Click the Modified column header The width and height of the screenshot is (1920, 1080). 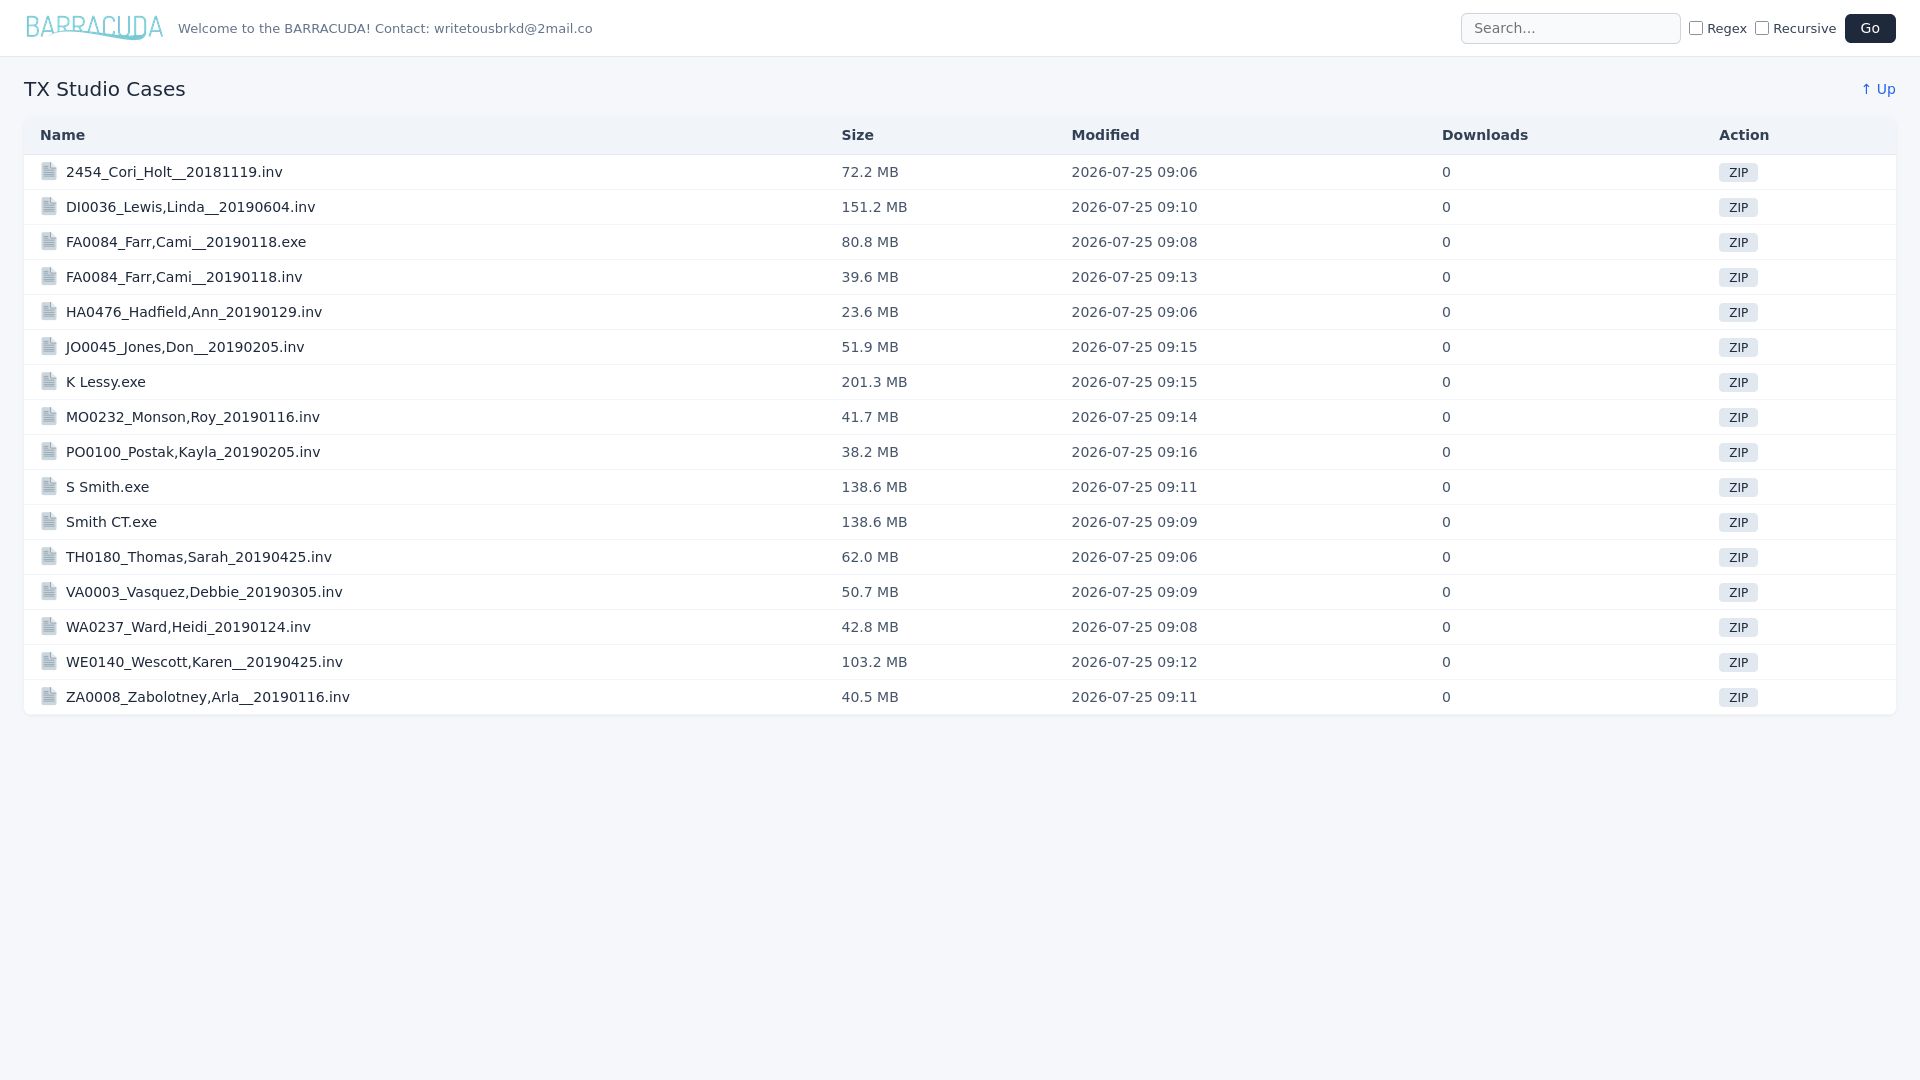click(x=1105, y=135)
